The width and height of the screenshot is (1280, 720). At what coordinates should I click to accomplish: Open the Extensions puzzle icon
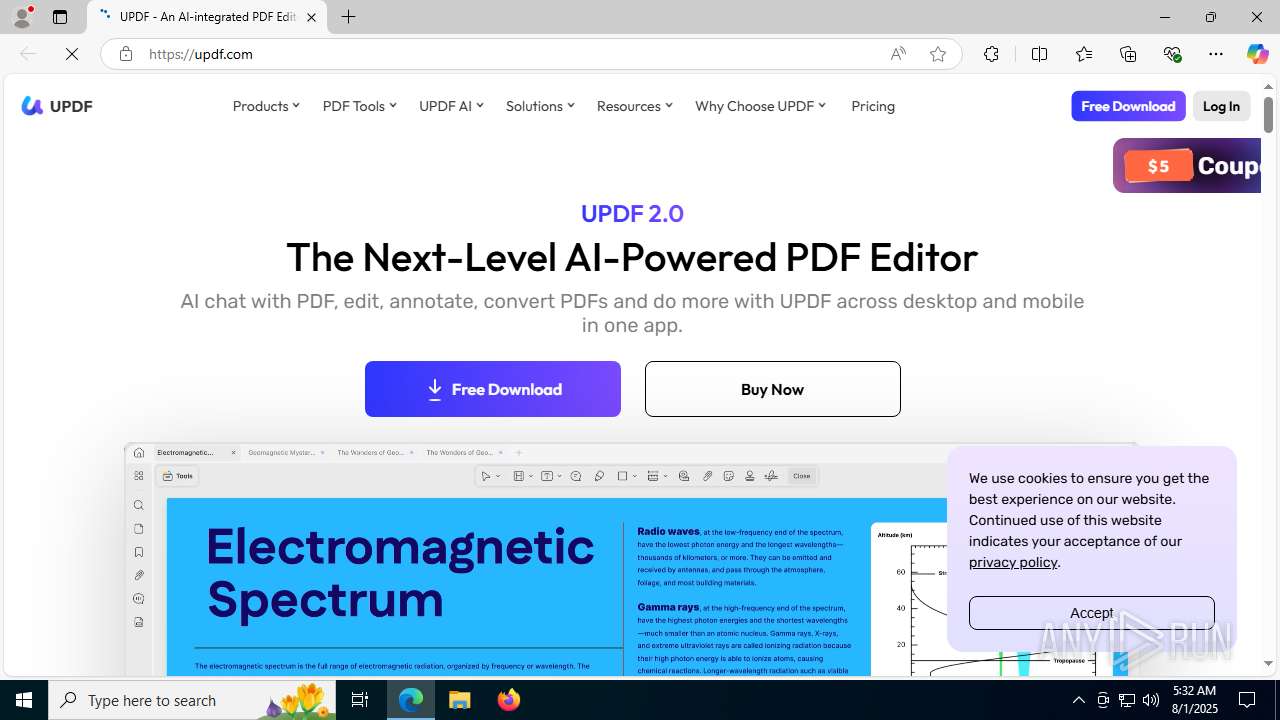point(991,54)
